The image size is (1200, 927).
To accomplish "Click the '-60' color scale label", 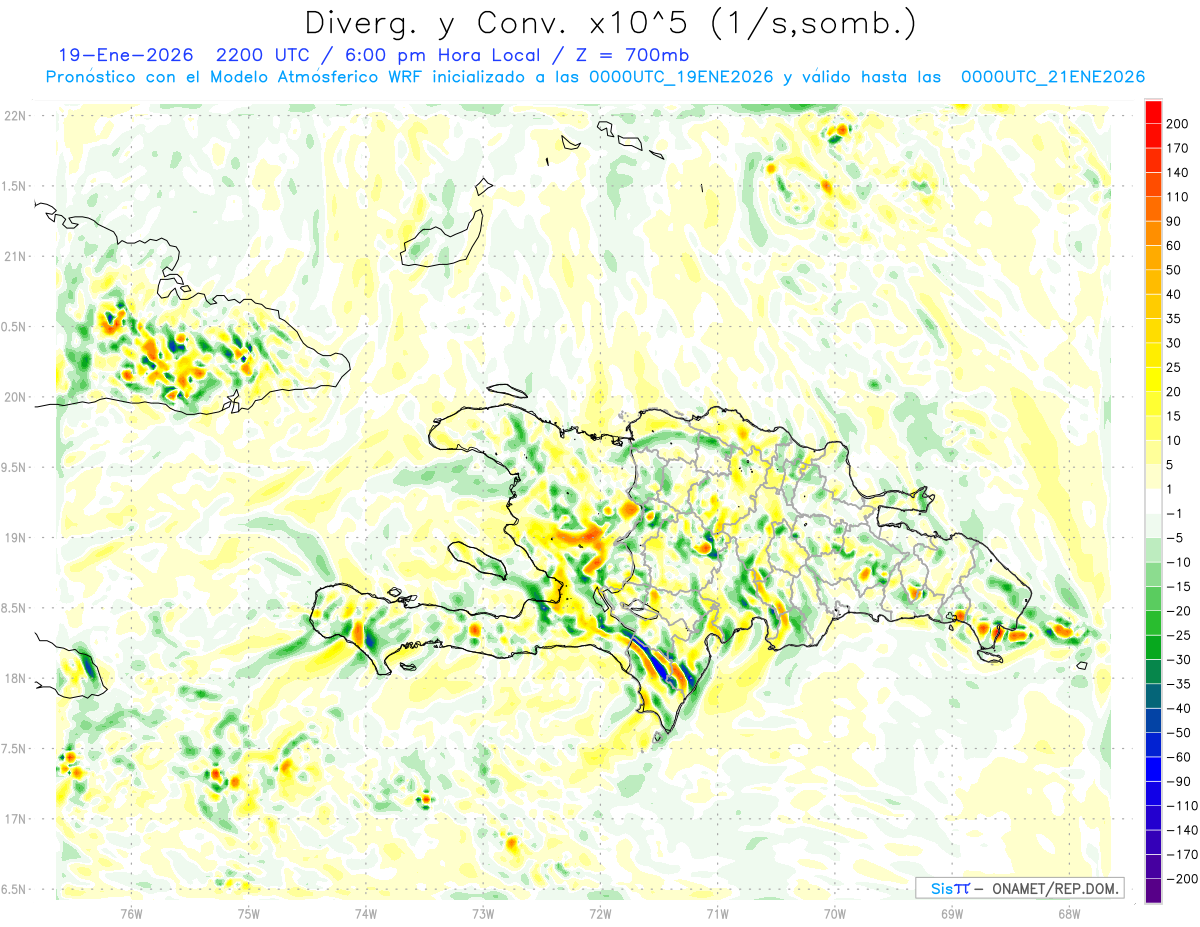I will coord(1179,757).
